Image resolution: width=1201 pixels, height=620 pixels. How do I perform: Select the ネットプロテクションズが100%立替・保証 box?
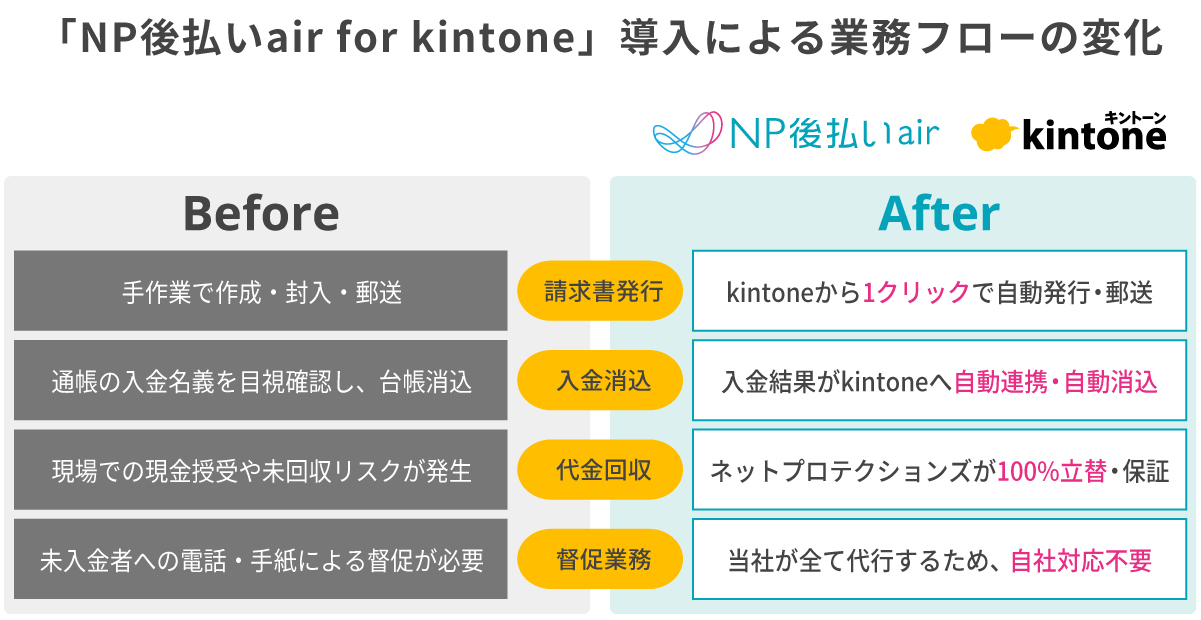point(939,470)
